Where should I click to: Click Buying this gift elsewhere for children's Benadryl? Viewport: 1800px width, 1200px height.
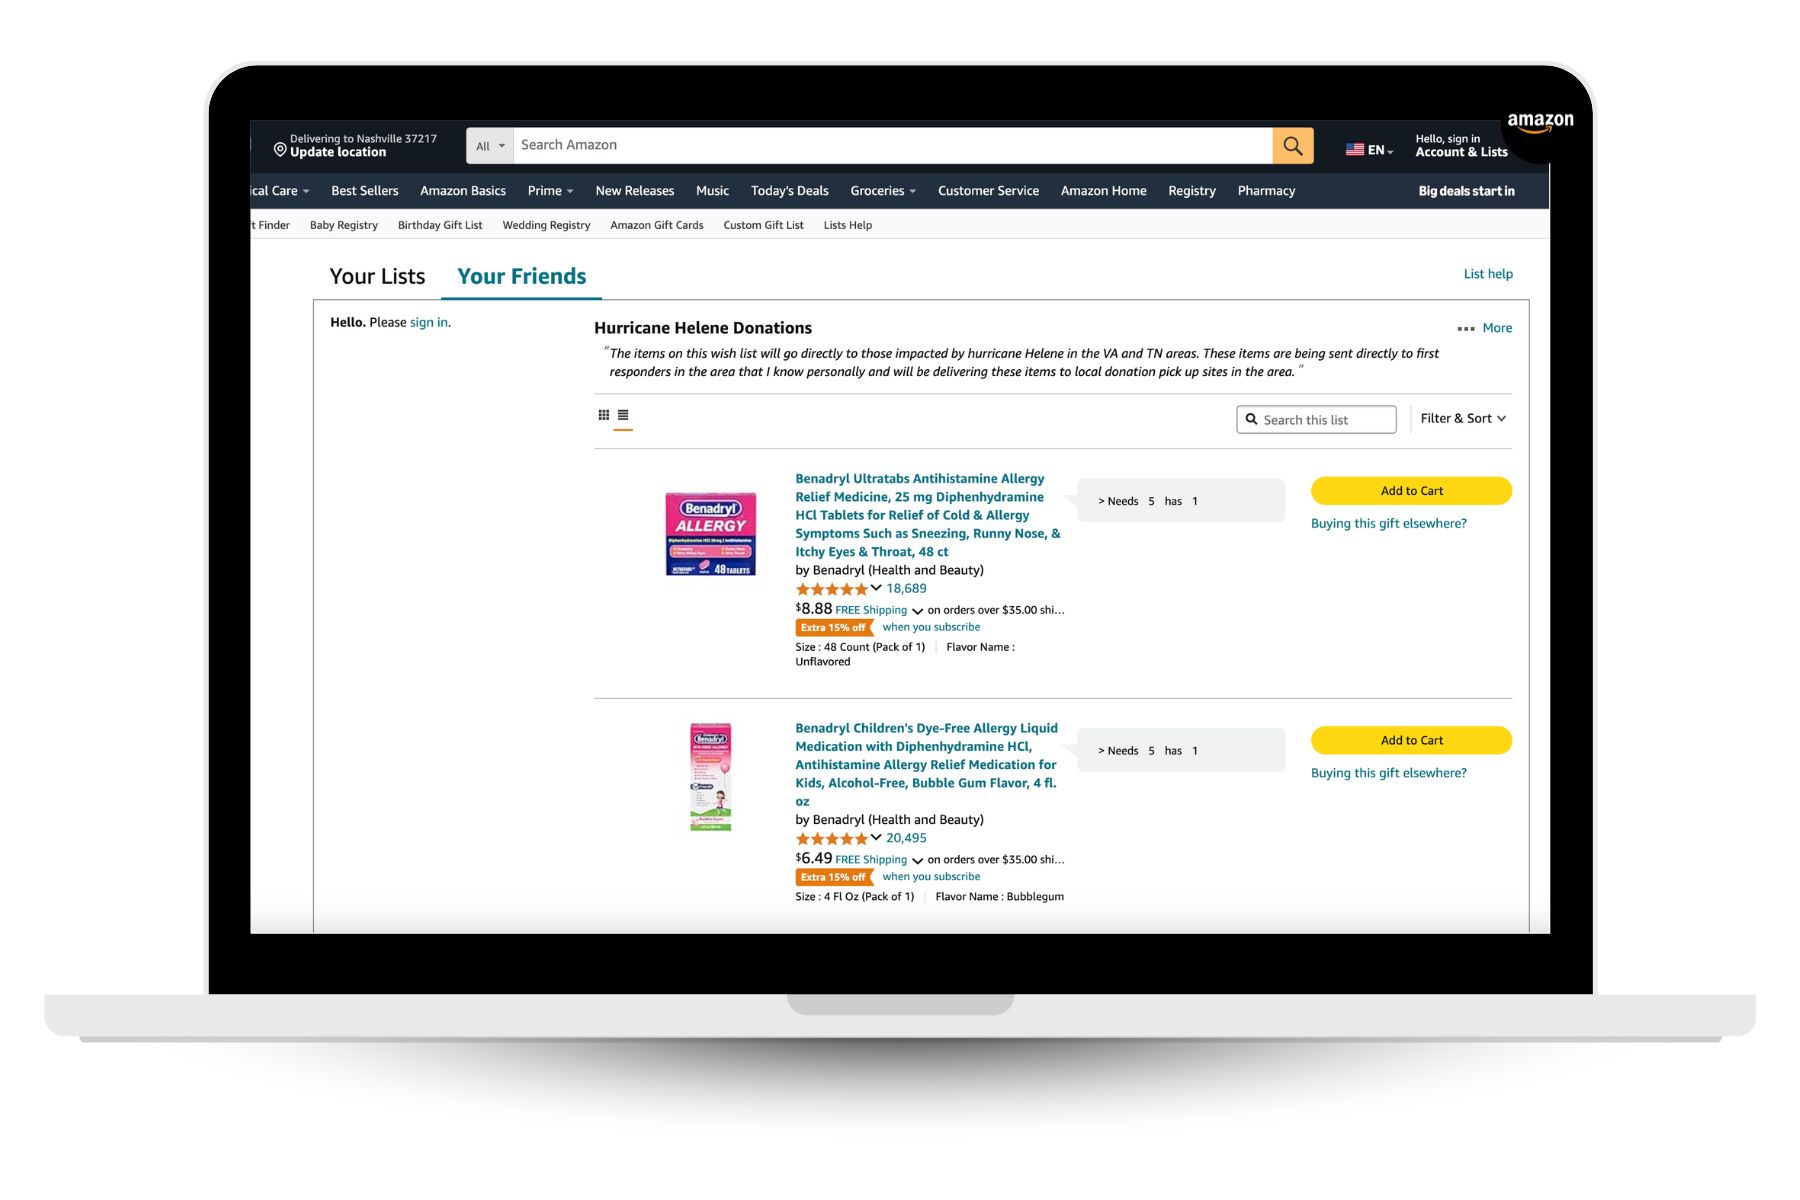coord(1390,772)
